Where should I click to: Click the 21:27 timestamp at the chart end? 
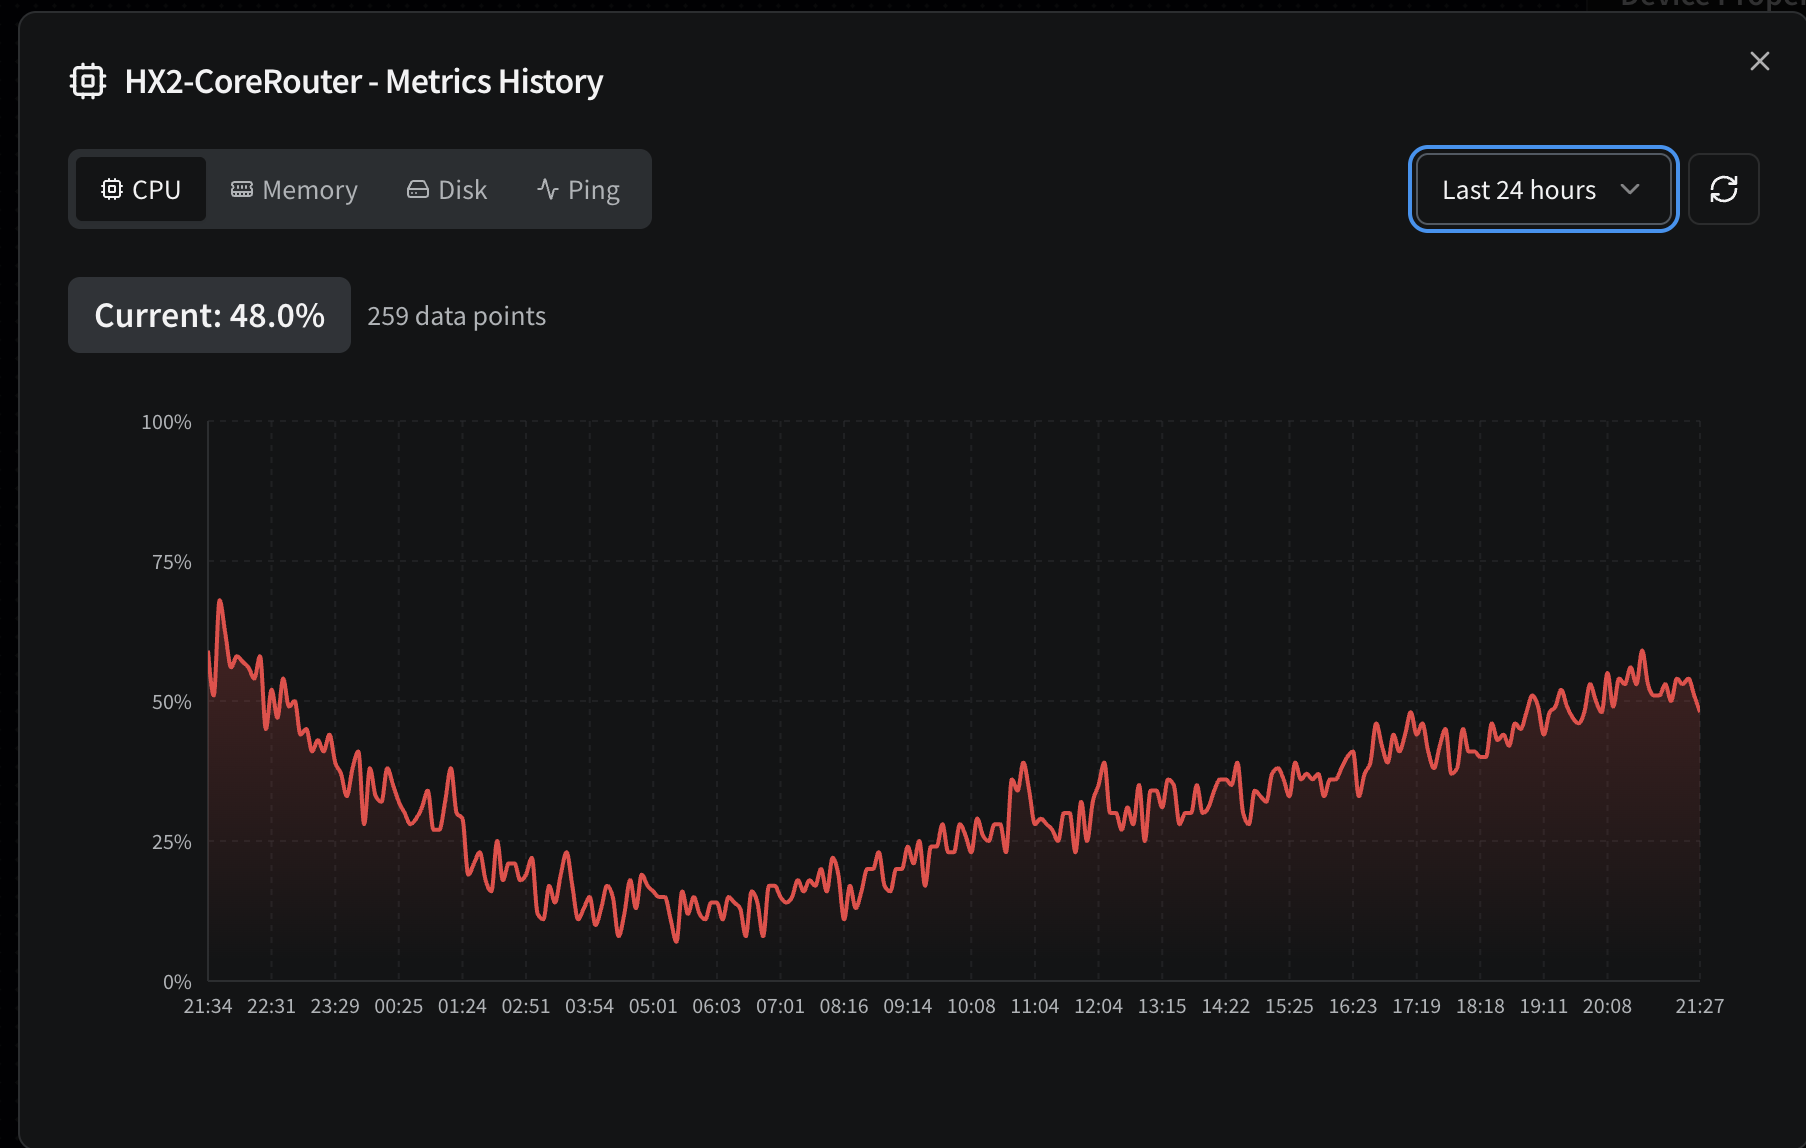pos(1699,1006)
